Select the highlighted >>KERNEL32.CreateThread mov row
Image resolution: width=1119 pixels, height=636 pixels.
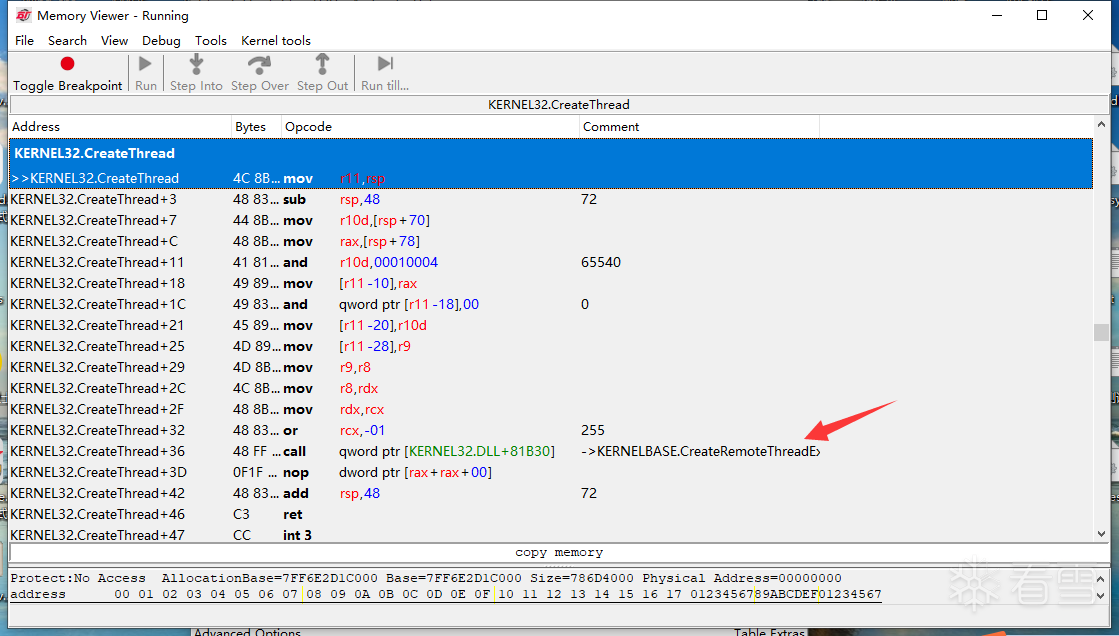tap(551, 178)
